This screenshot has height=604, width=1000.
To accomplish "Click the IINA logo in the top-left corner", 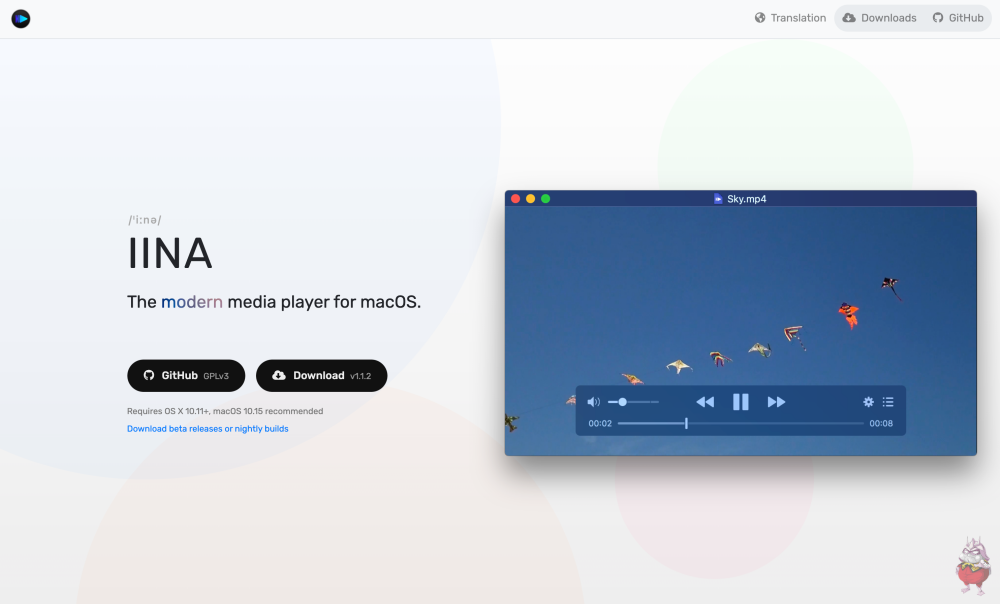I will [x=20, y=18].
